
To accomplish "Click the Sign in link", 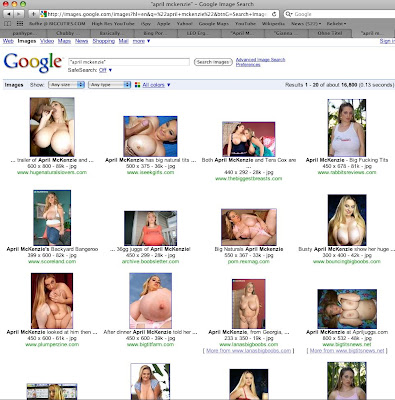I will tap(387, 41).
